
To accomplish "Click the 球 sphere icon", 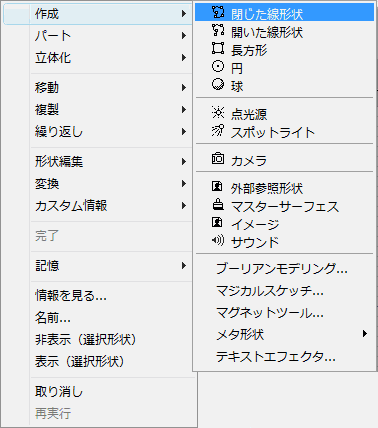I will (x=218, y=84).
